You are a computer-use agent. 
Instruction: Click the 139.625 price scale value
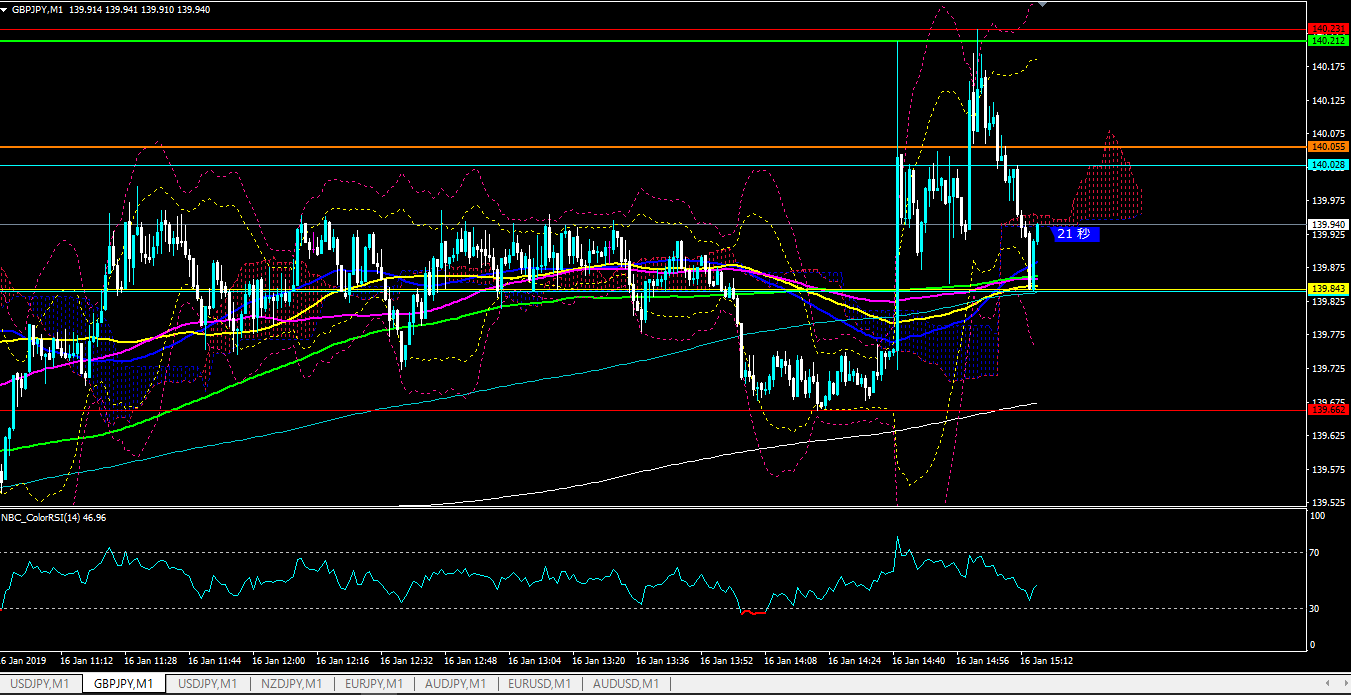coord(1328,436)
